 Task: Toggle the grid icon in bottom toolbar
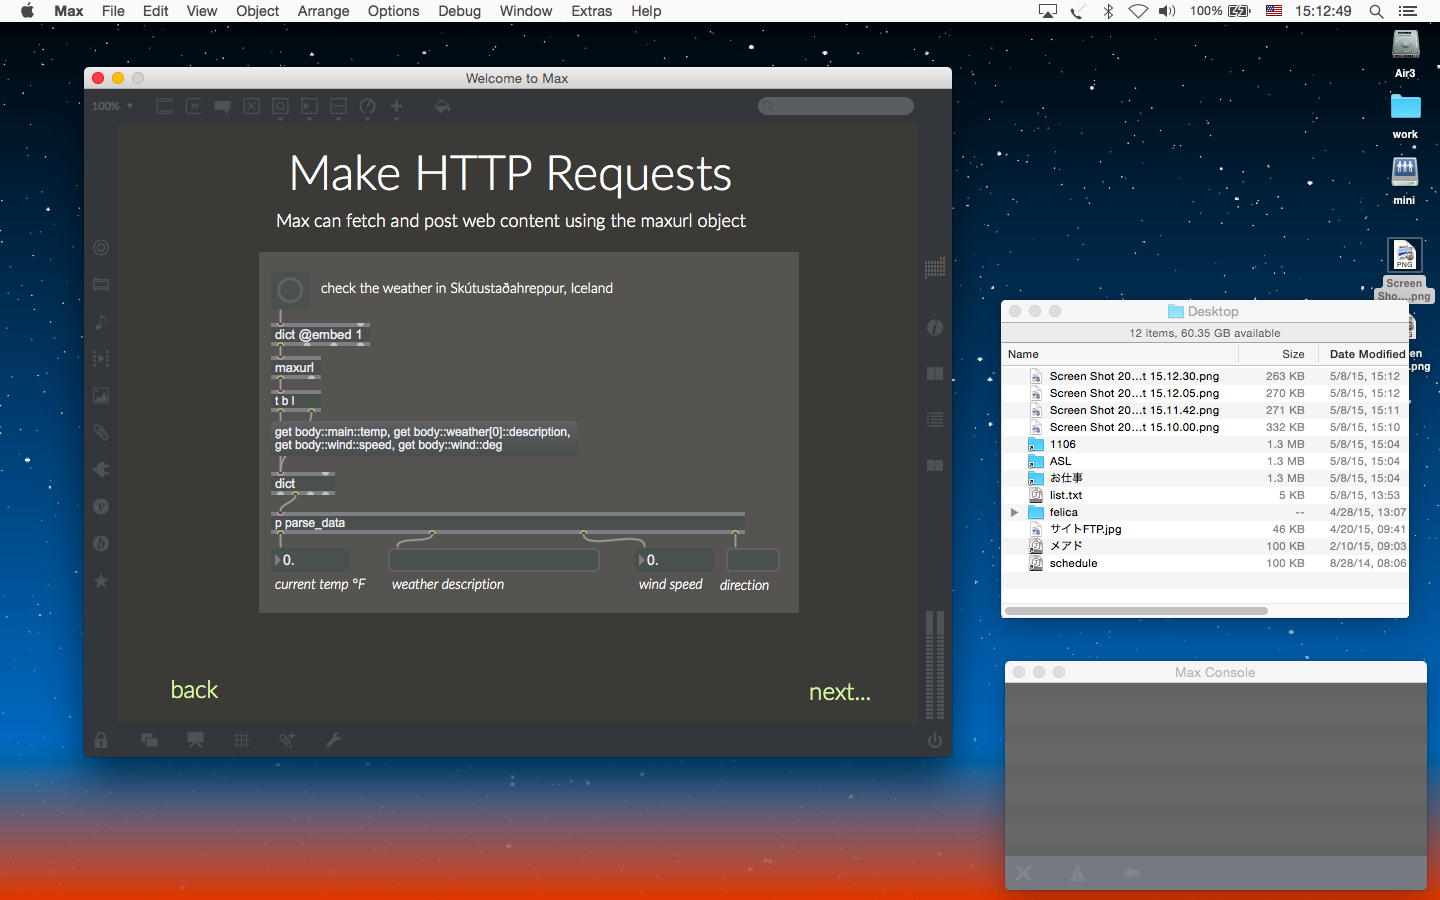[242, 740]
